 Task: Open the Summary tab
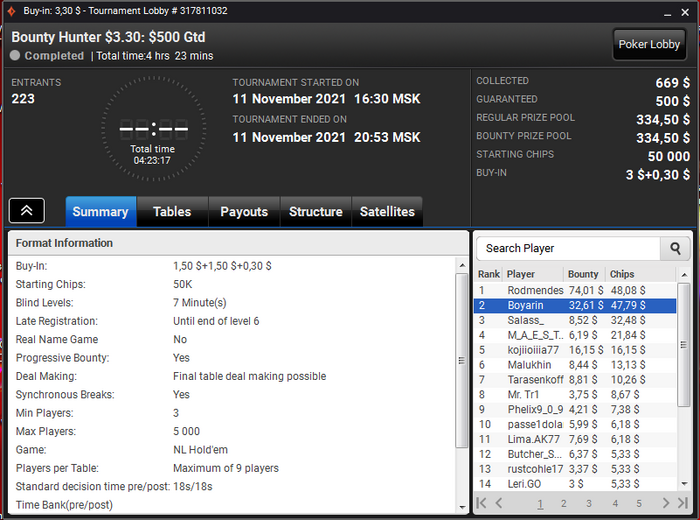(x=101, y=212)
